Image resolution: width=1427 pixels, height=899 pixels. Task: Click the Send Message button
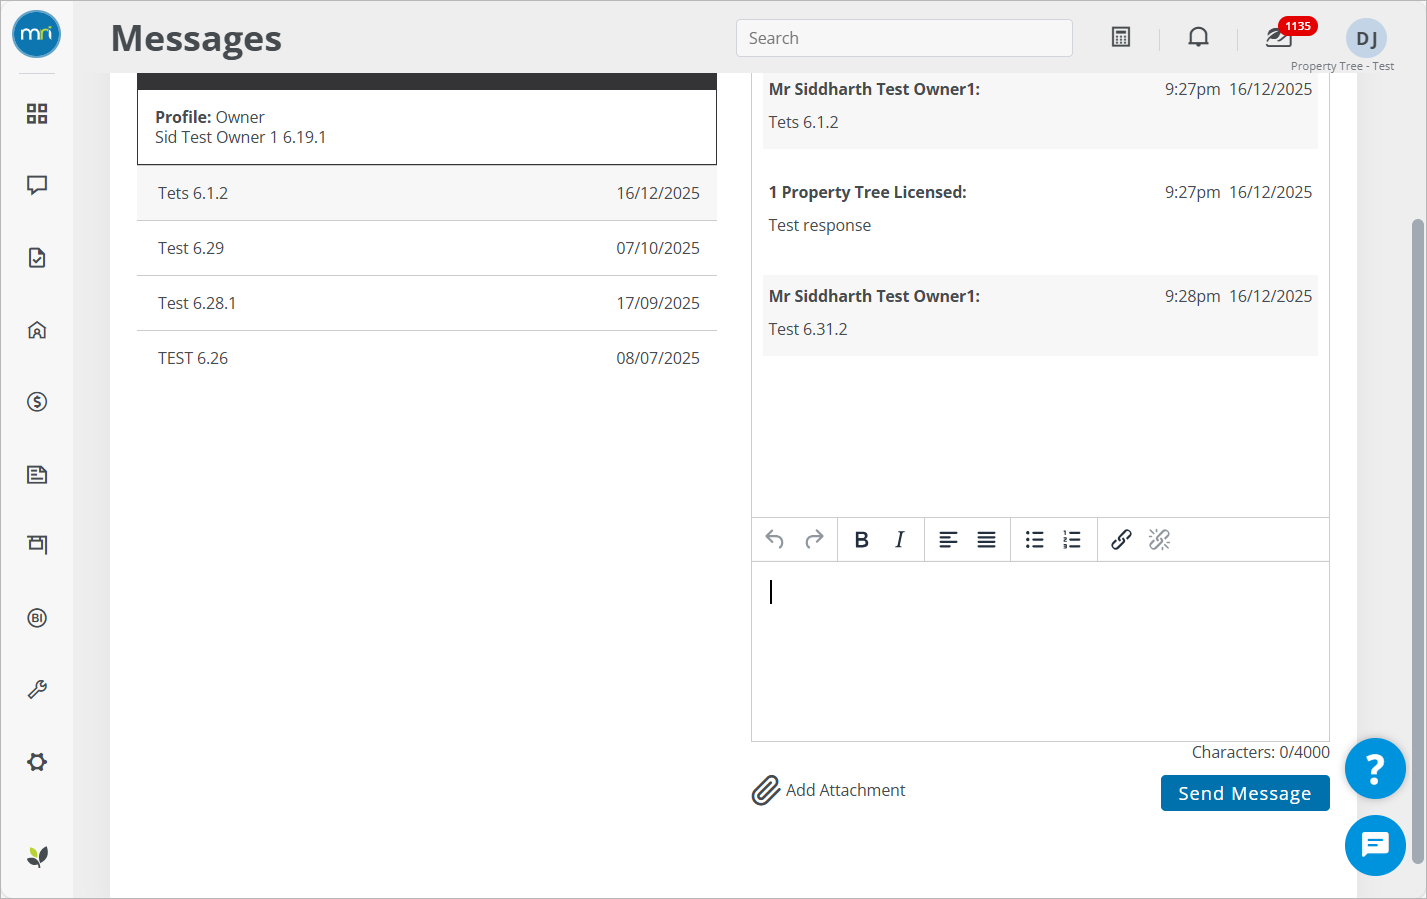point(1245,793)
